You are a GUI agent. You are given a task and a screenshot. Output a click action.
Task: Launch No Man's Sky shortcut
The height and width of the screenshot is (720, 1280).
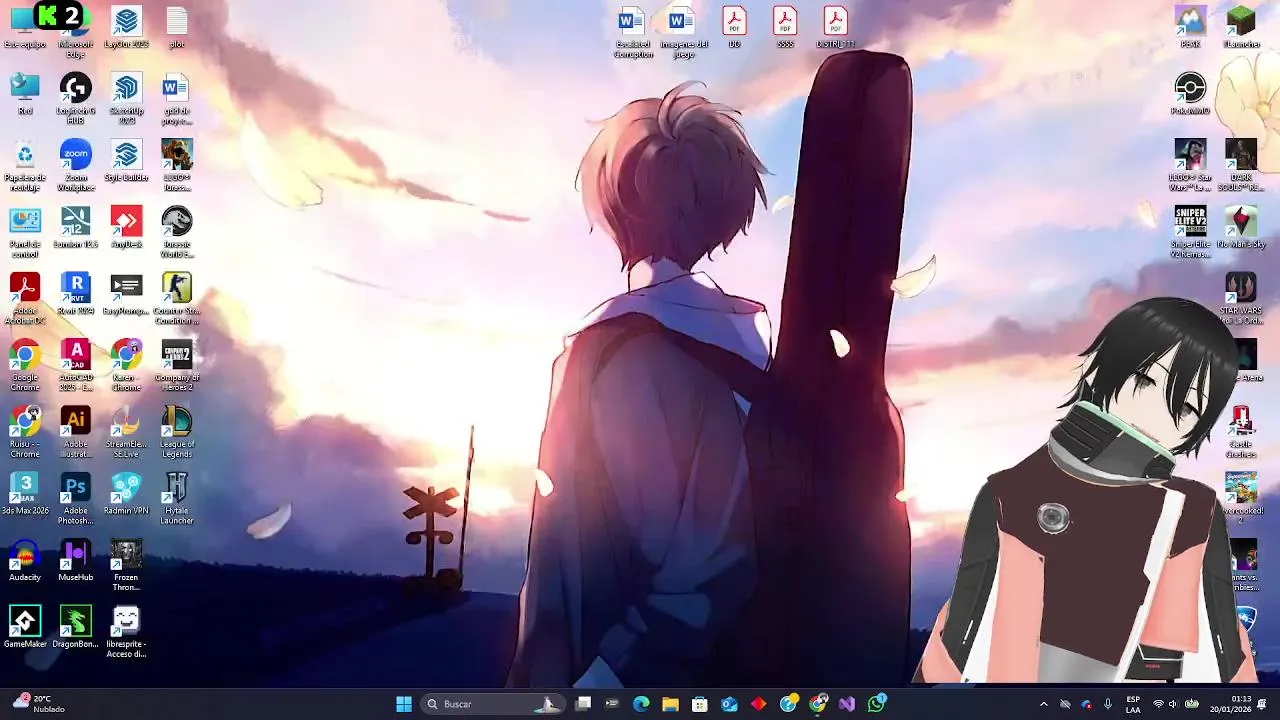tap(1241, 227)
